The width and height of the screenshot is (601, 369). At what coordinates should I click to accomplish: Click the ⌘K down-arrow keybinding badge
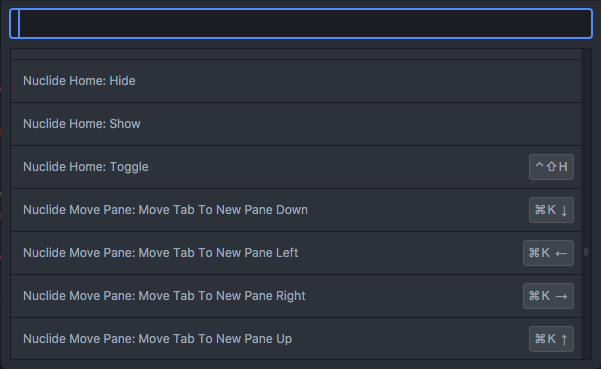tap(551, 210)
